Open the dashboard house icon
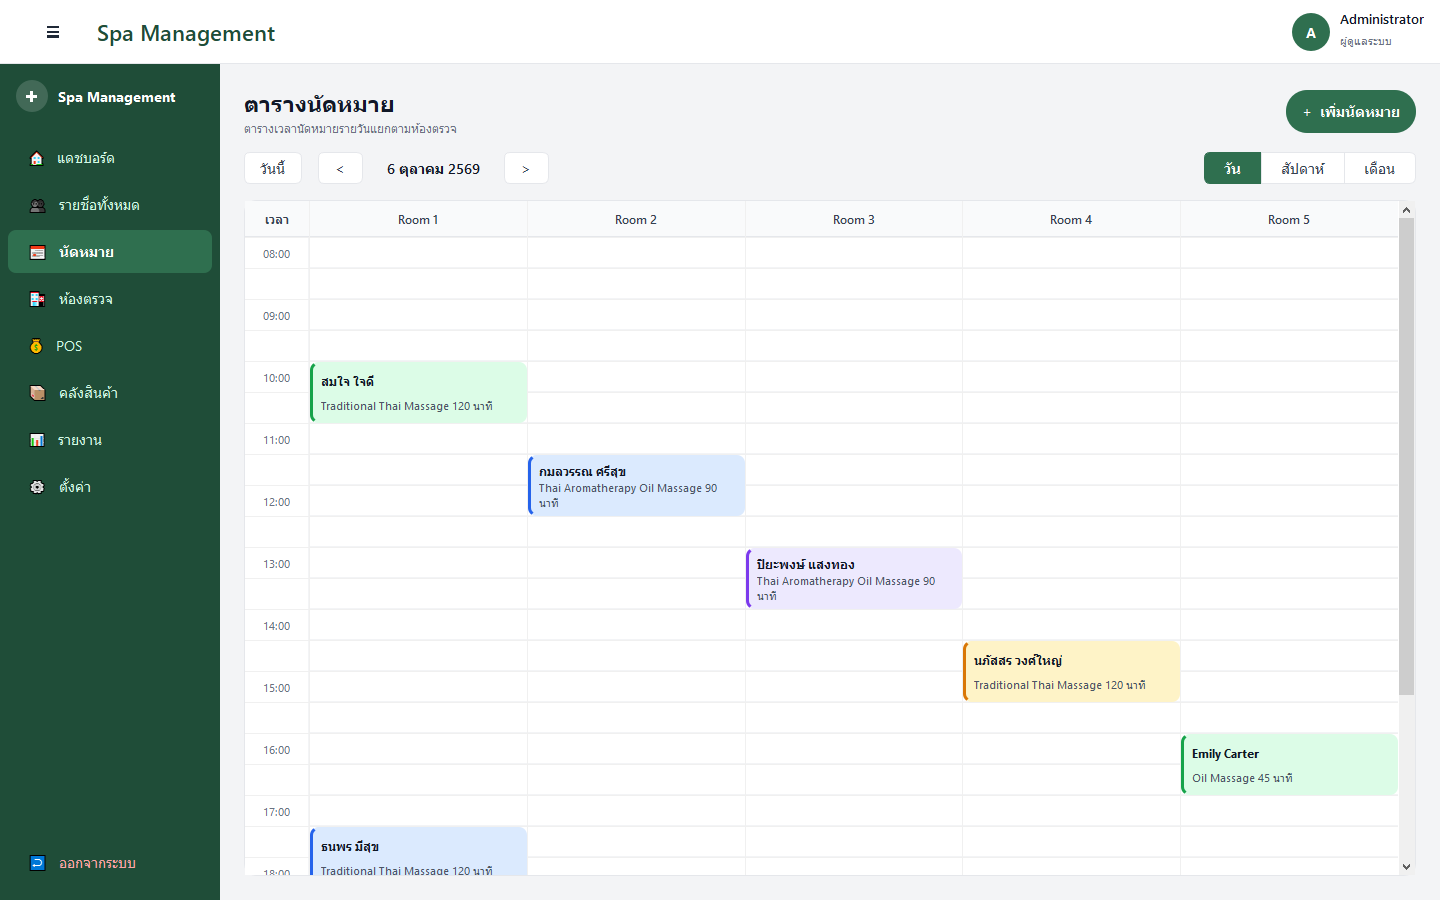Viewport: 1440px width, 900px height. [x=37, y=158]
